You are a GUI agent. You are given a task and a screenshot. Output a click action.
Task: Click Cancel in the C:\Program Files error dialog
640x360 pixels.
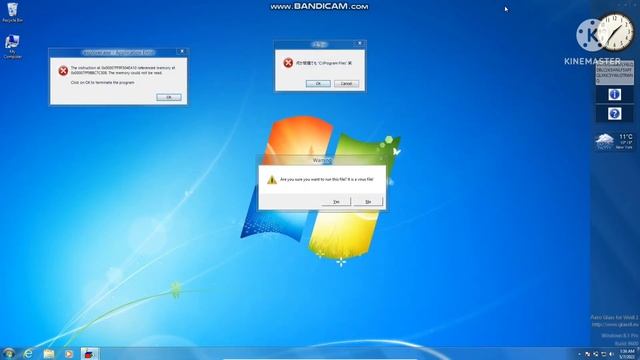[346, 83]
